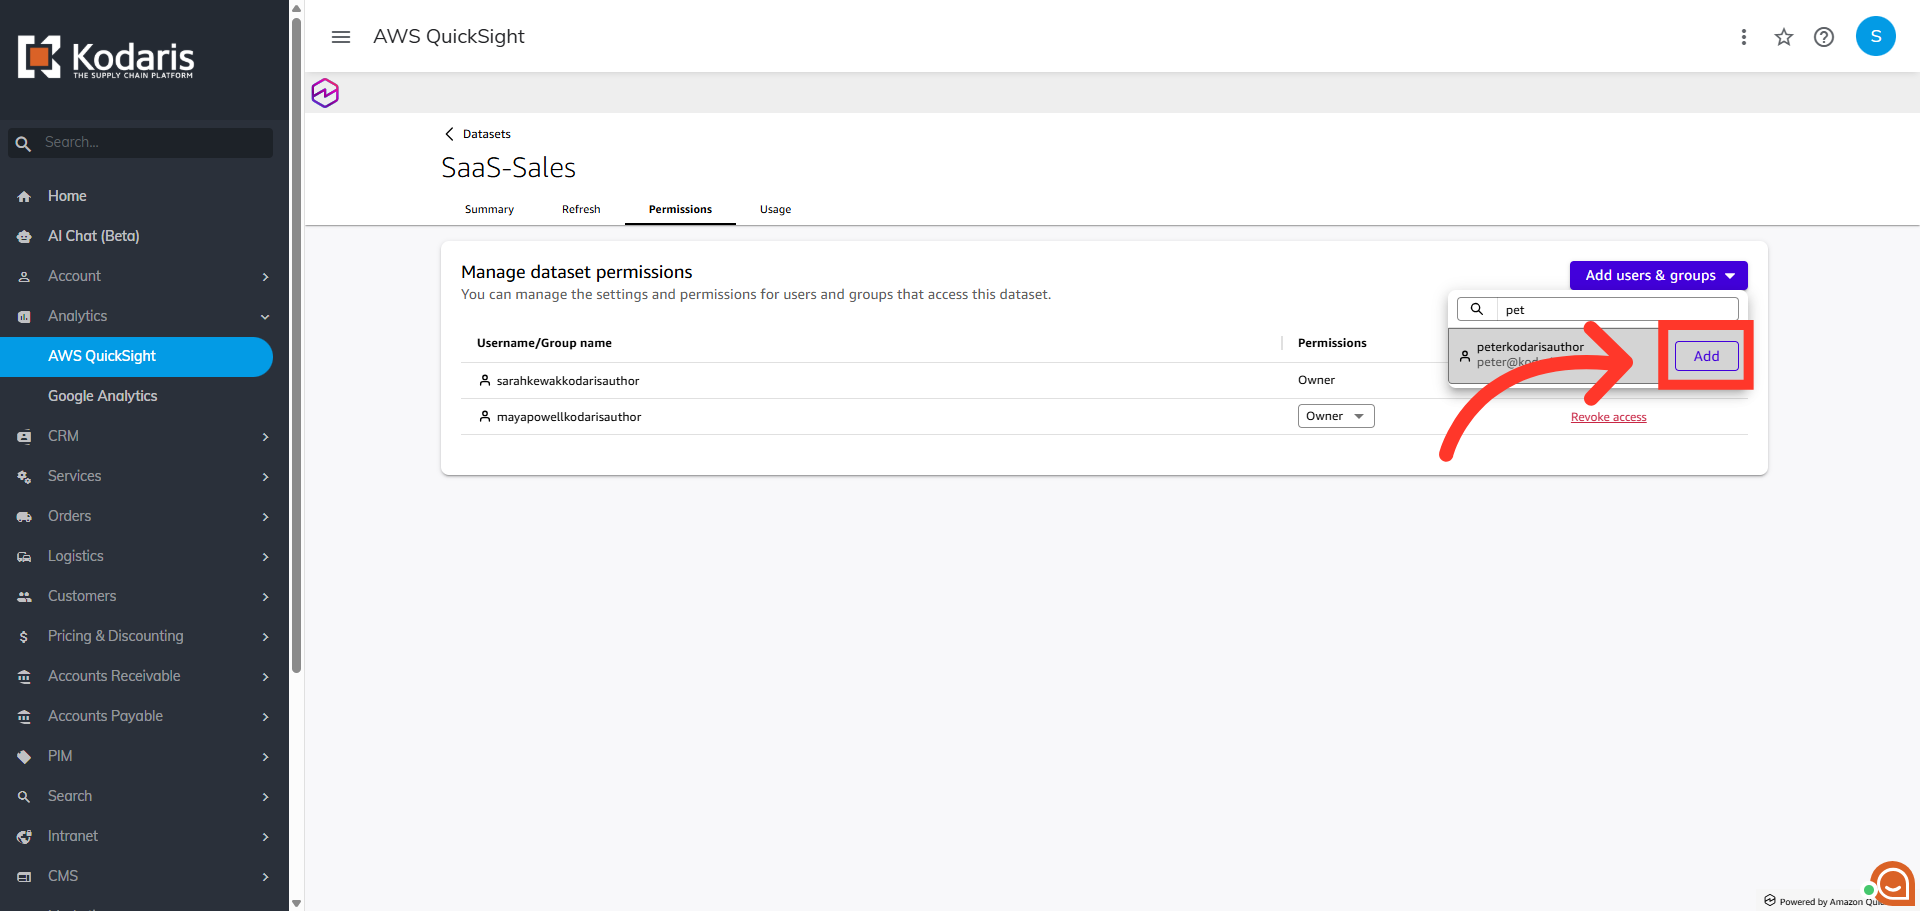Open the vertical three-dot options menu
Image resolution: width=1920 pixels, height=911 pixels.
click(1744, 37)
